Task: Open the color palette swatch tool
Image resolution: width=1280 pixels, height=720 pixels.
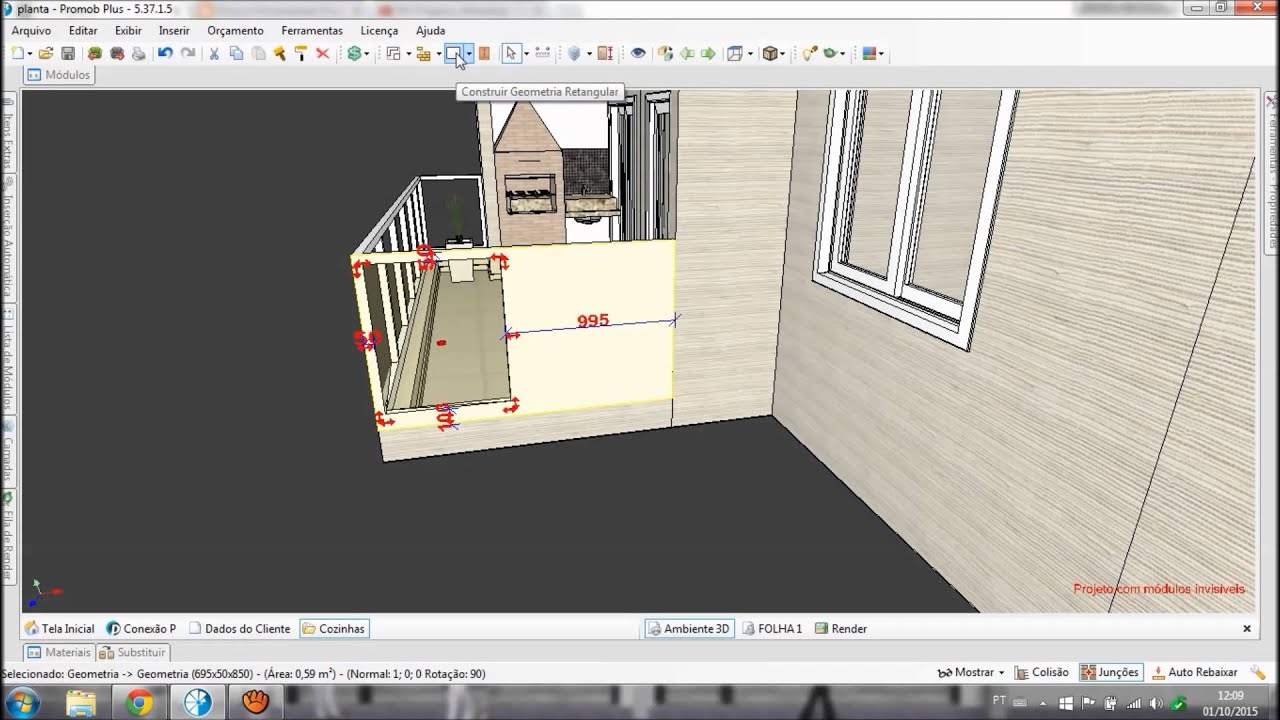Action: pyautogui.click(x=869, y=54)
